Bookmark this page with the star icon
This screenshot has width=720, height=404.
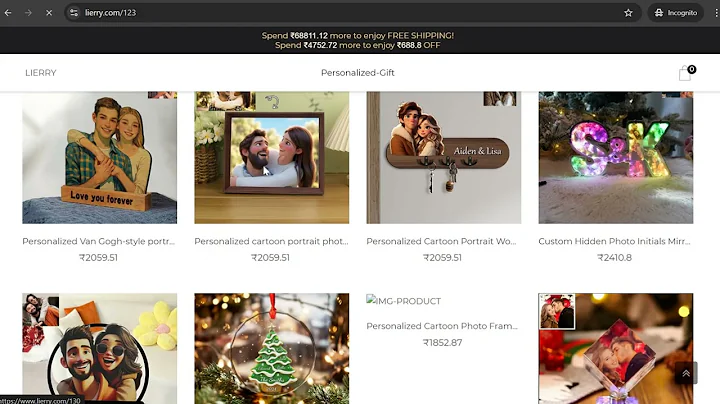click(x=628, y=13)
